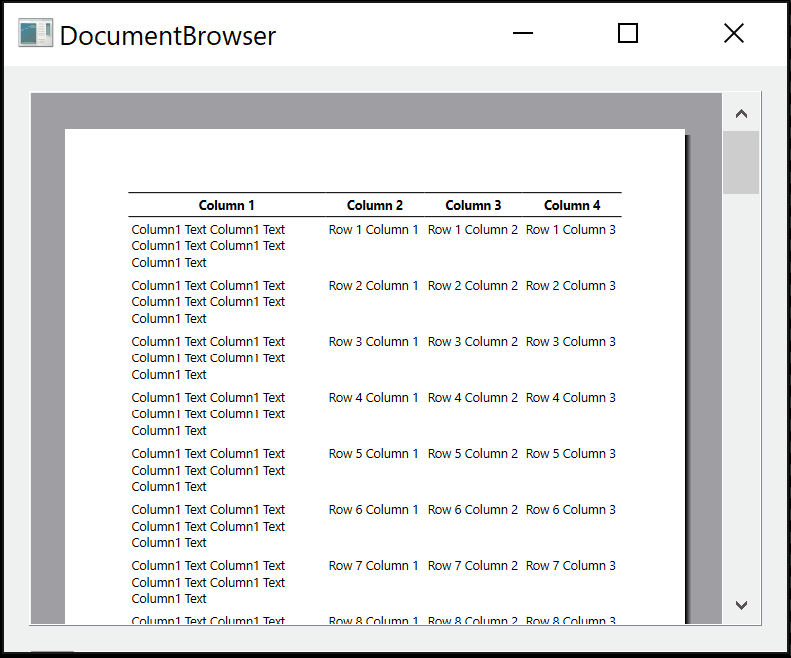The height and width of the screenshot is (658, 791).
Task: Click the Column 1 table header
Action: click(x=227, y=205)
